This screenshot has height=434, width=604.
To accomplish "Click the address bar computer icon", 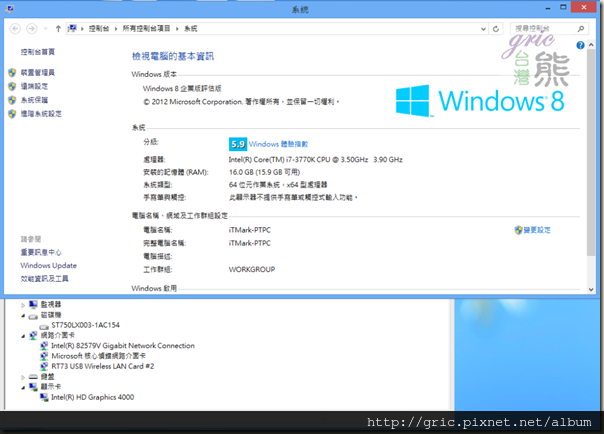I will coord(72,28).
